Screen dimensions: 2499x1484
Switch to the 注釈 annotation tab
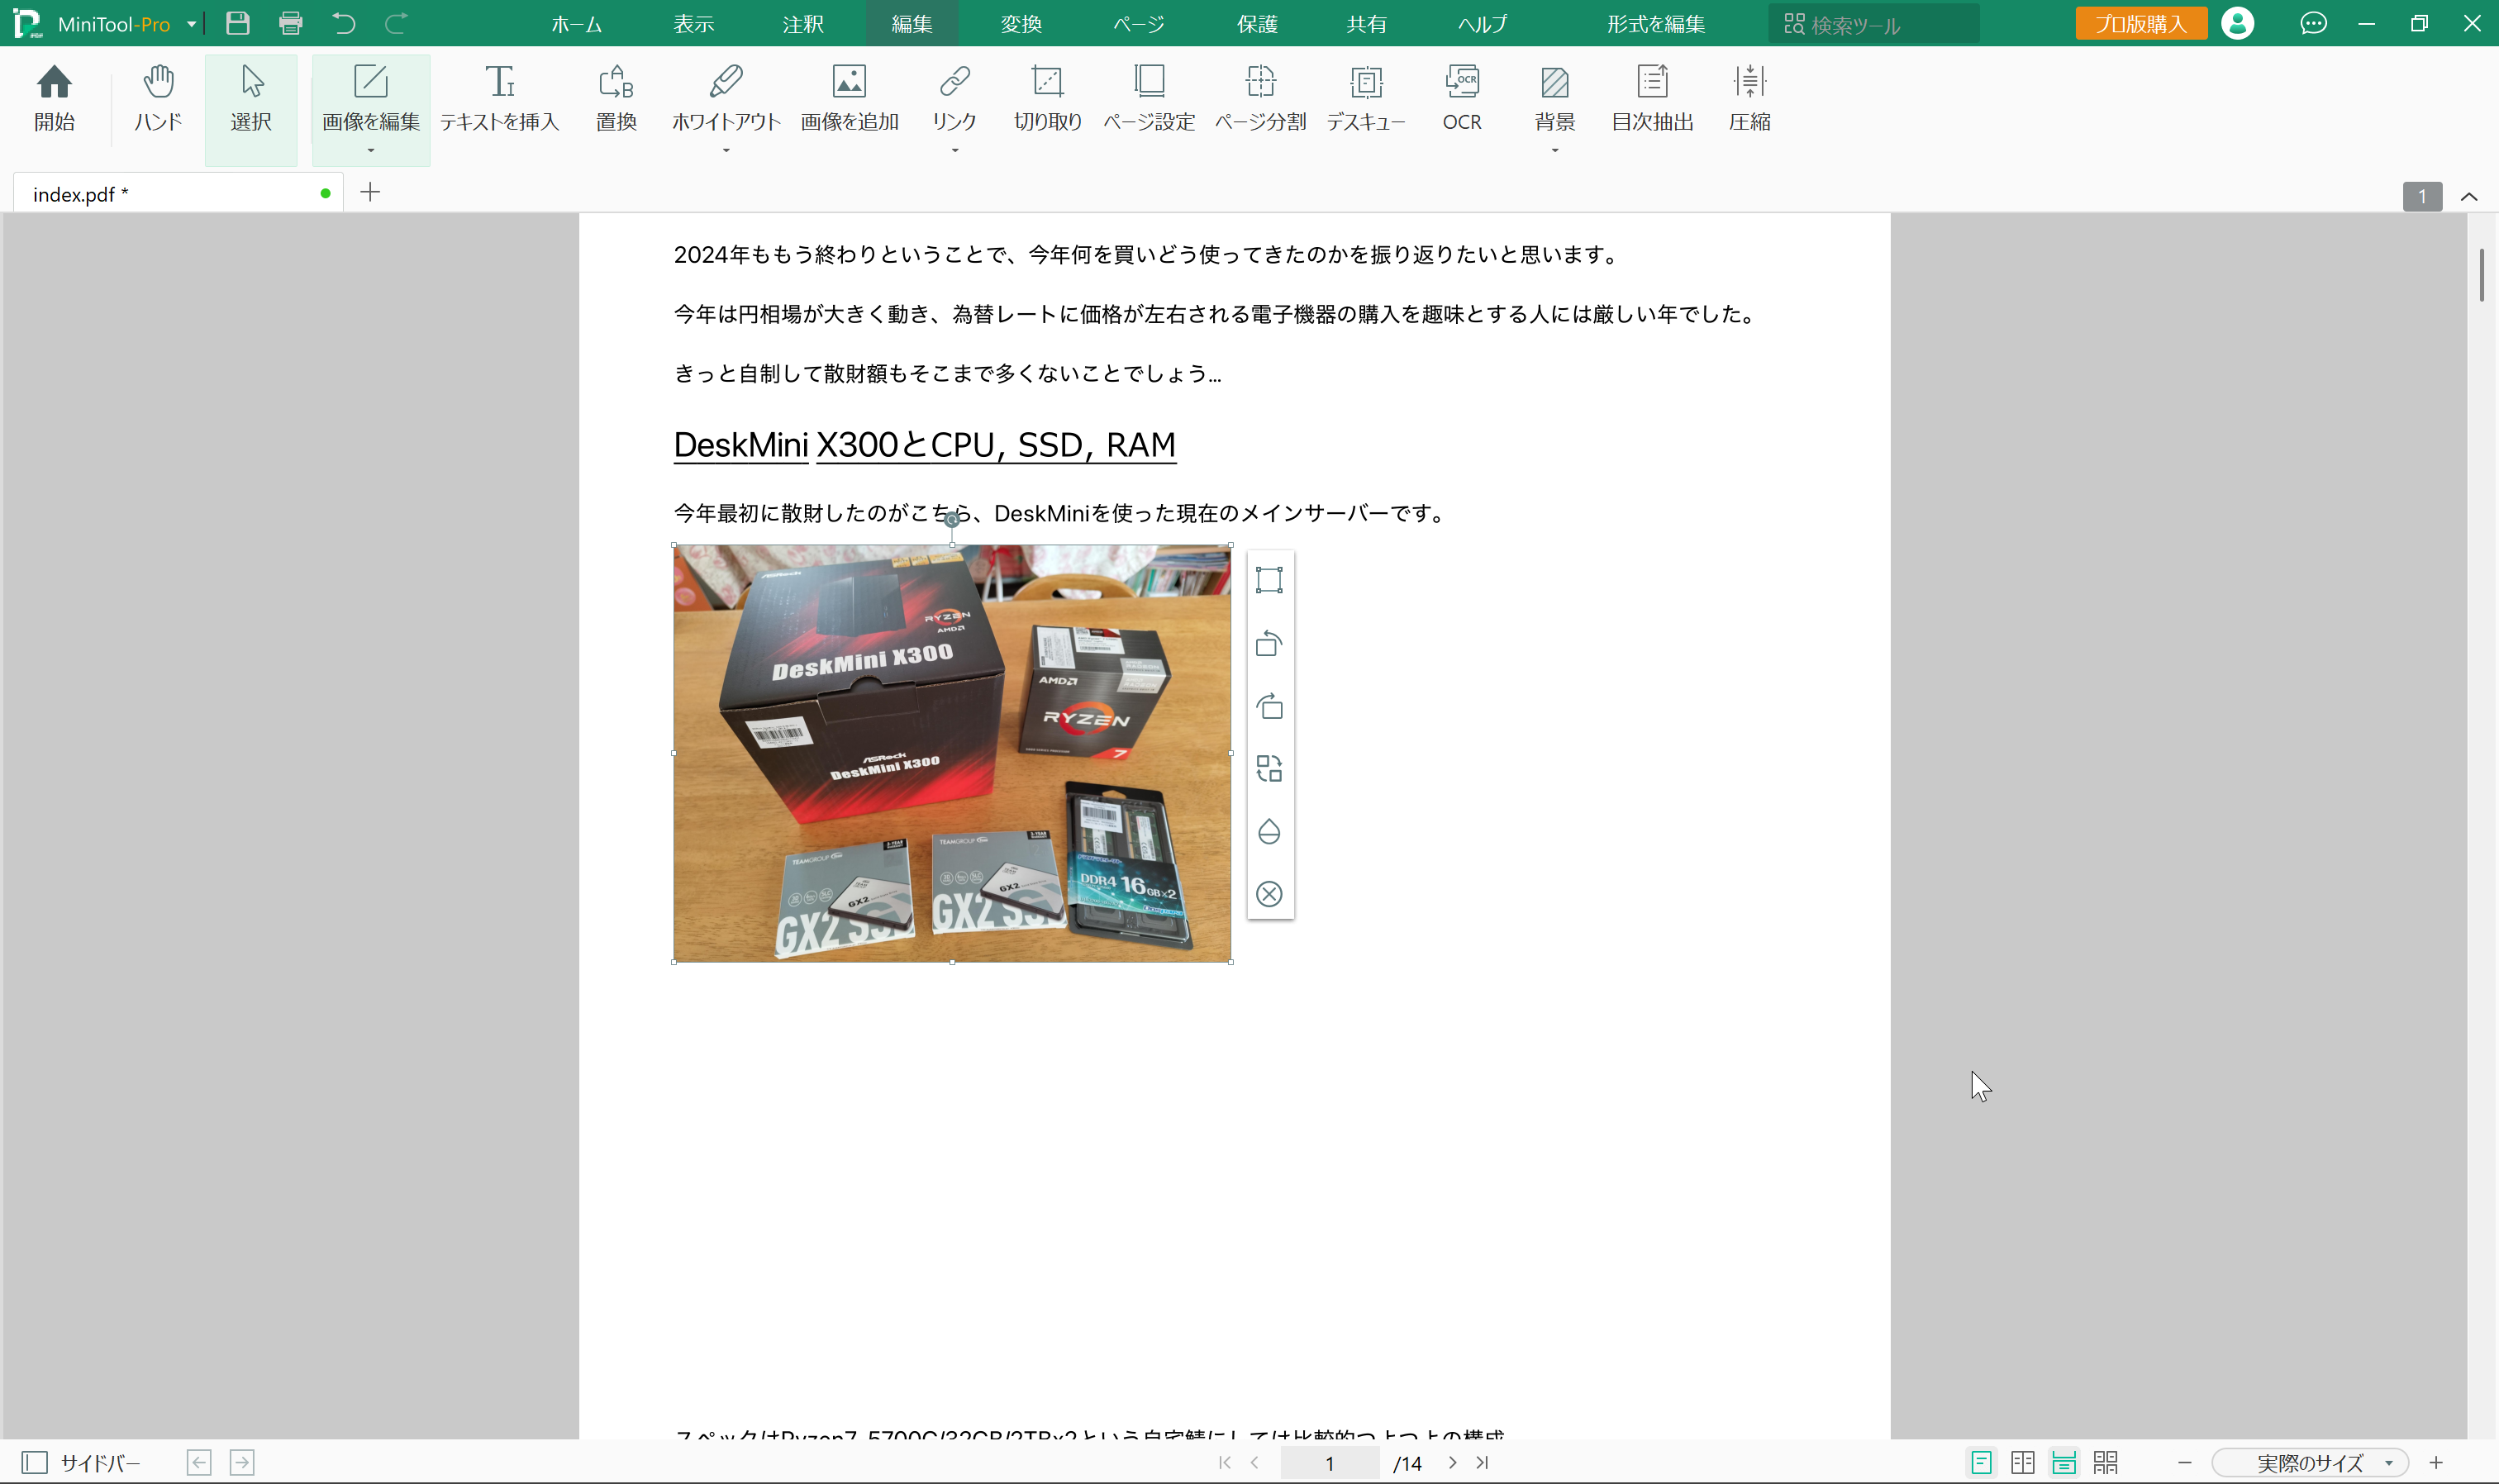(803, 24)
